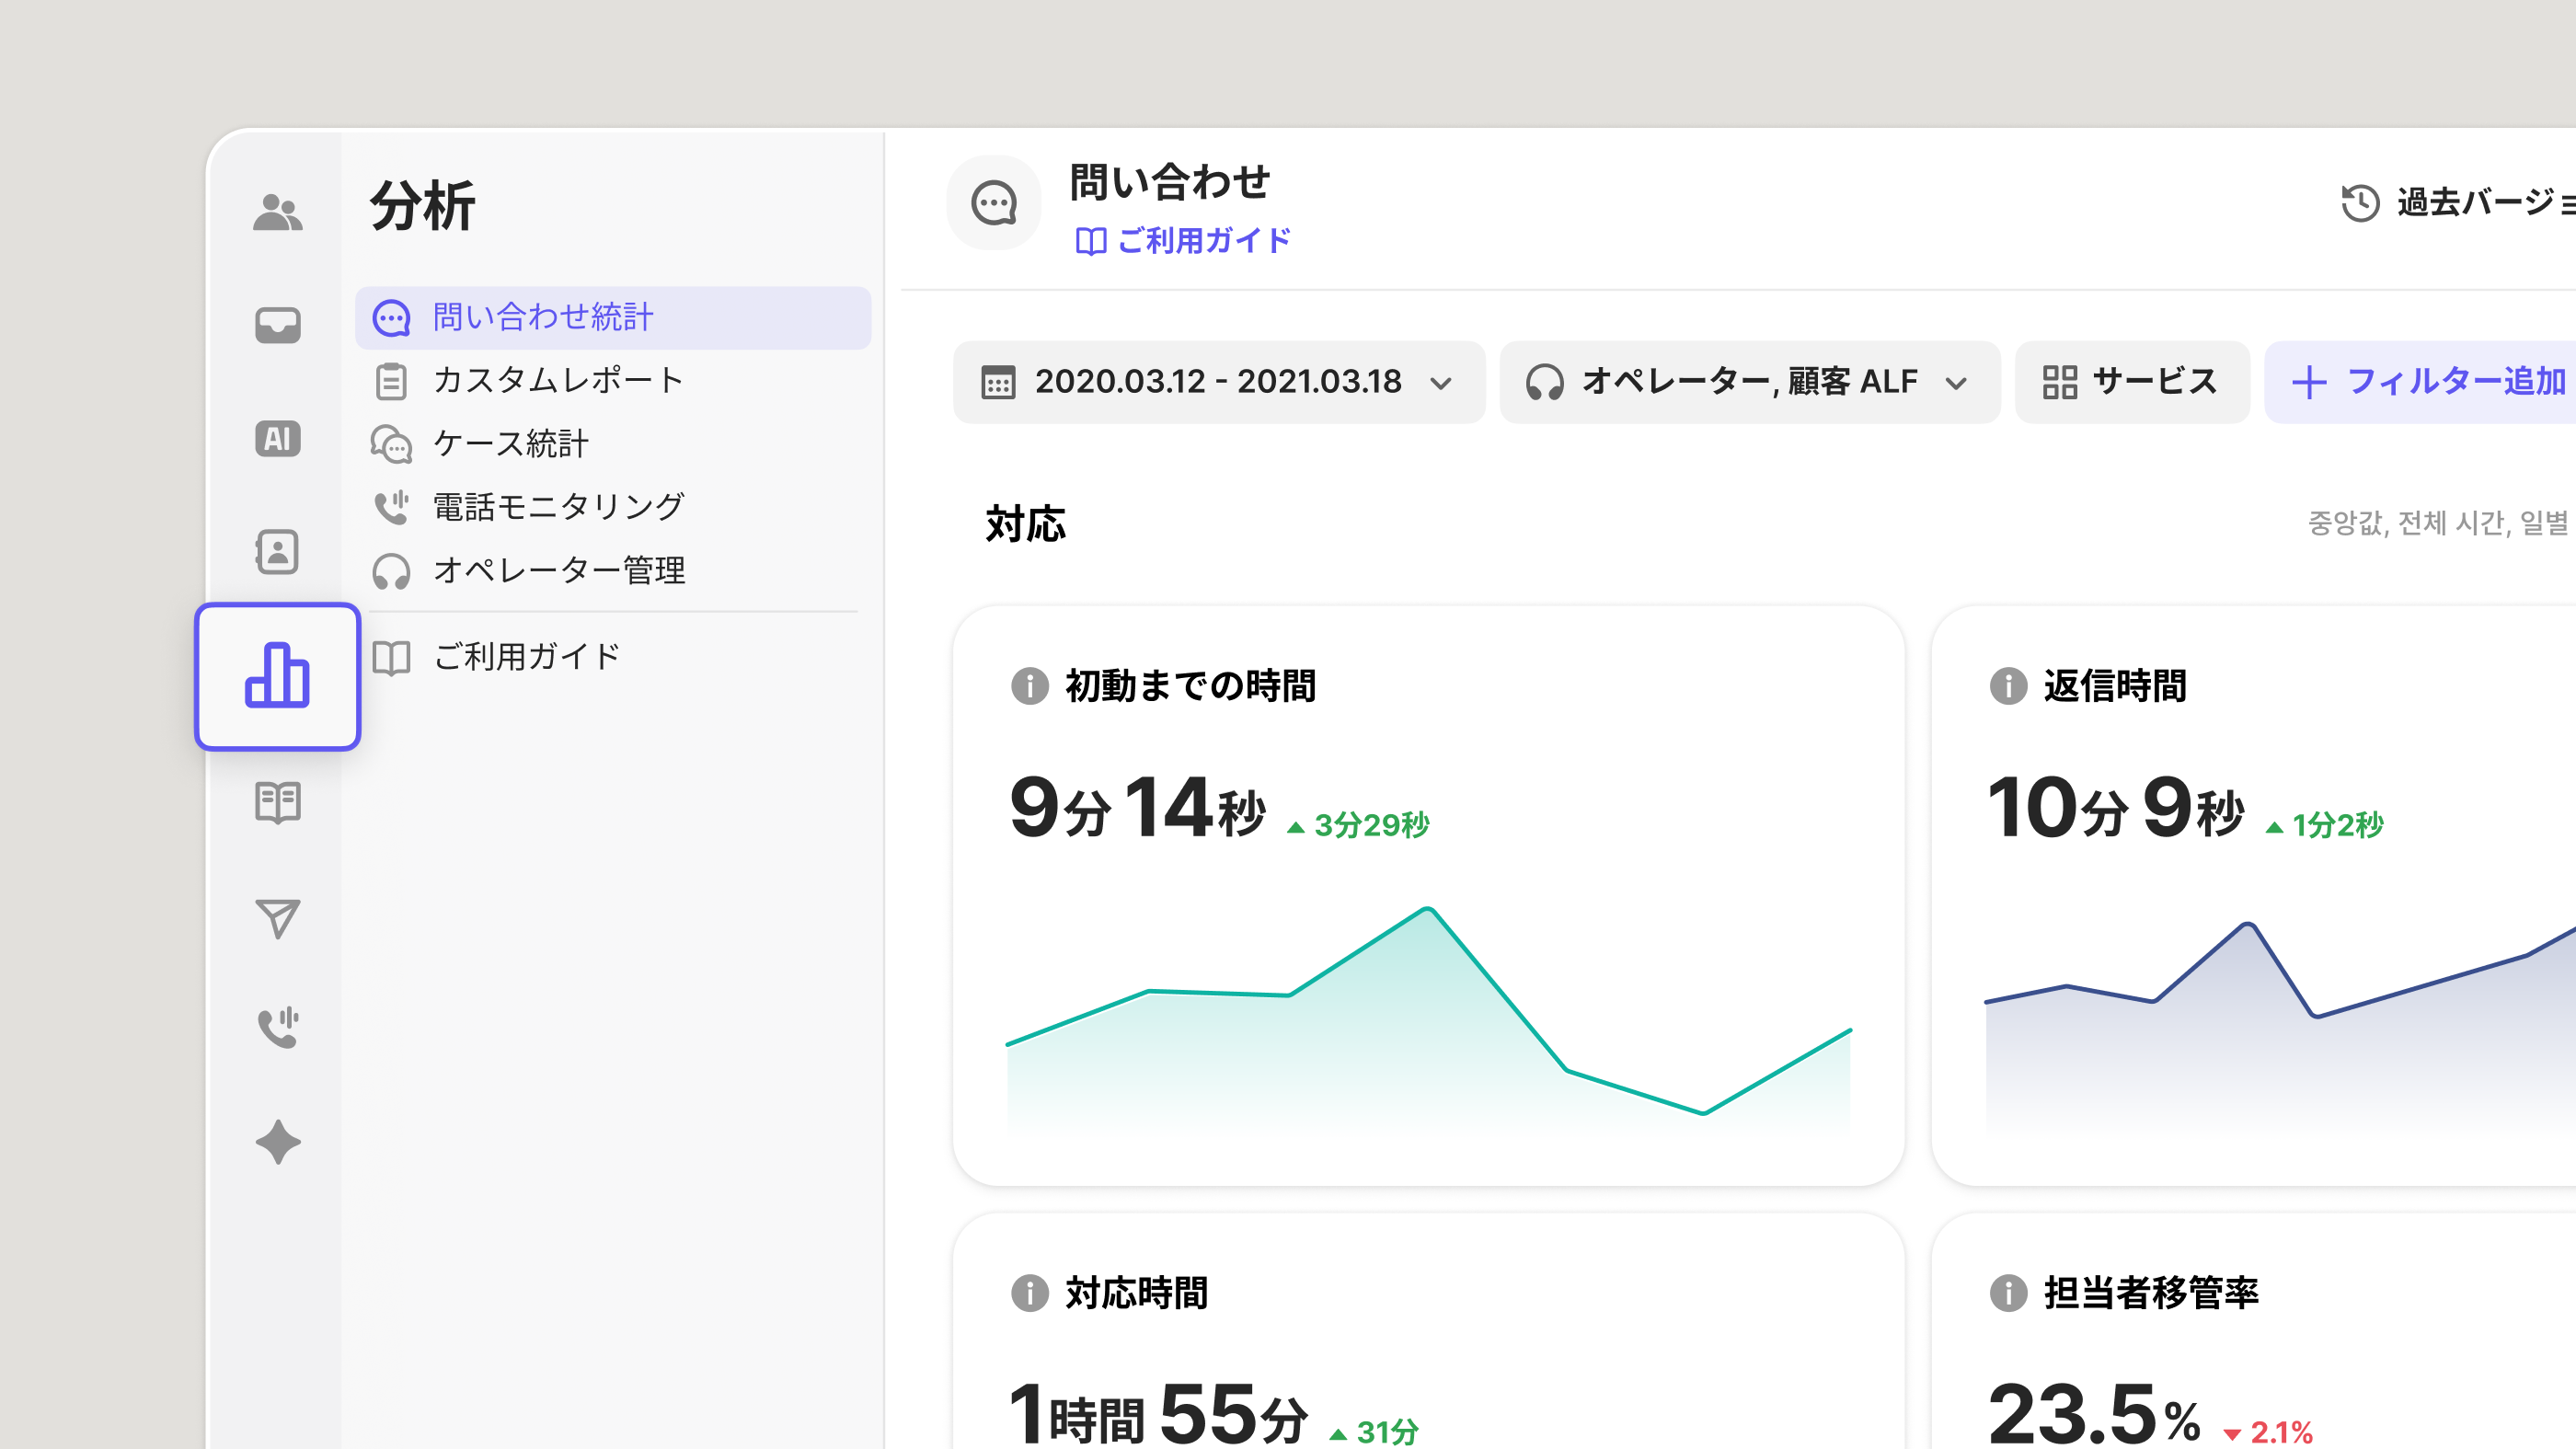Screen dimensions: 2576x1449
Task: Click the 分析 panel title
Action: 423,206
